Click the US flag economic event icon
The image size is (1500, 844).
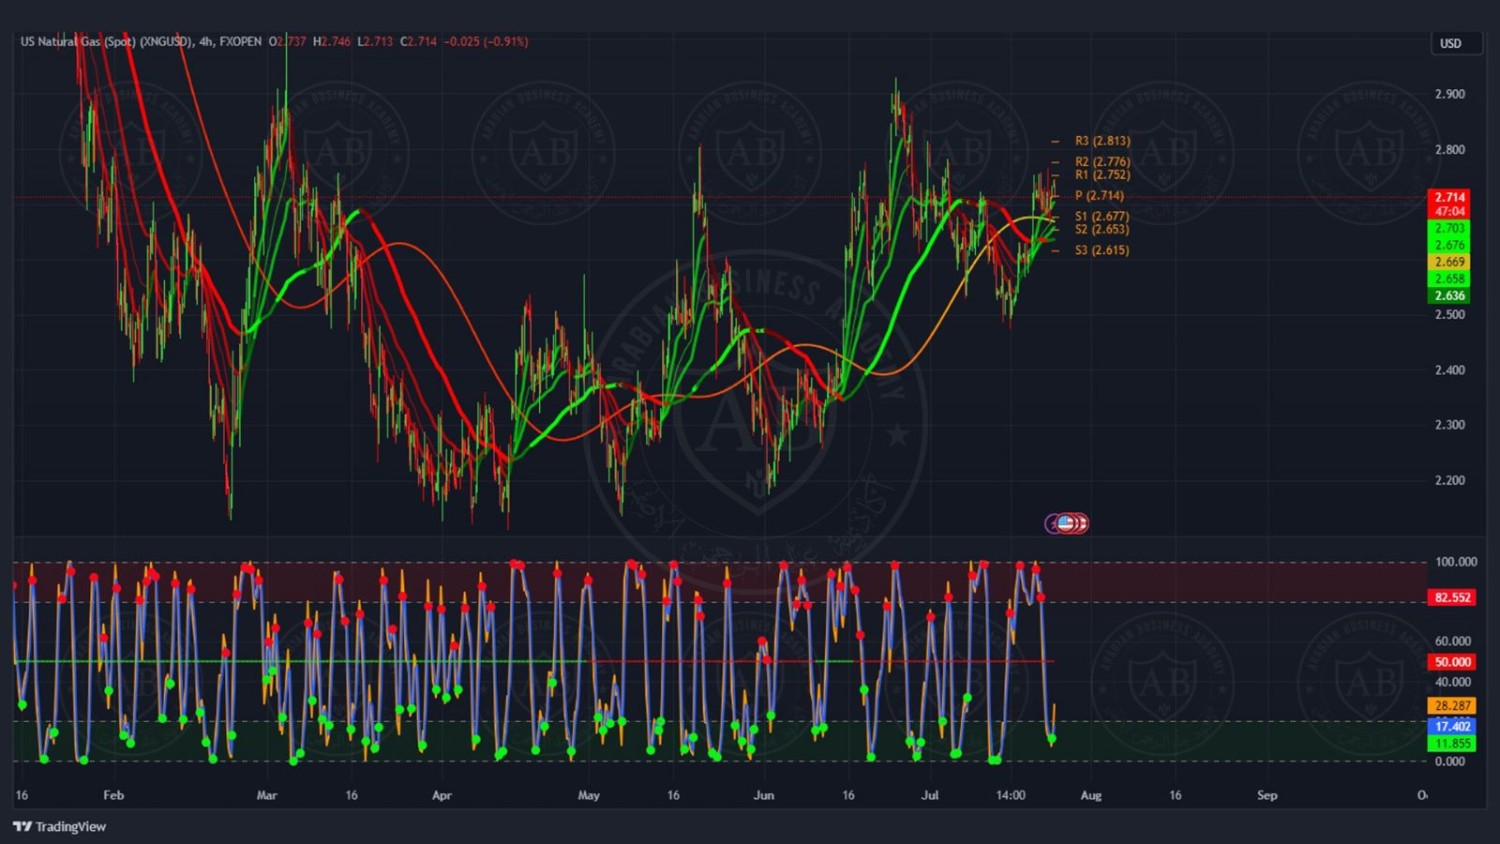(1066, 523)
